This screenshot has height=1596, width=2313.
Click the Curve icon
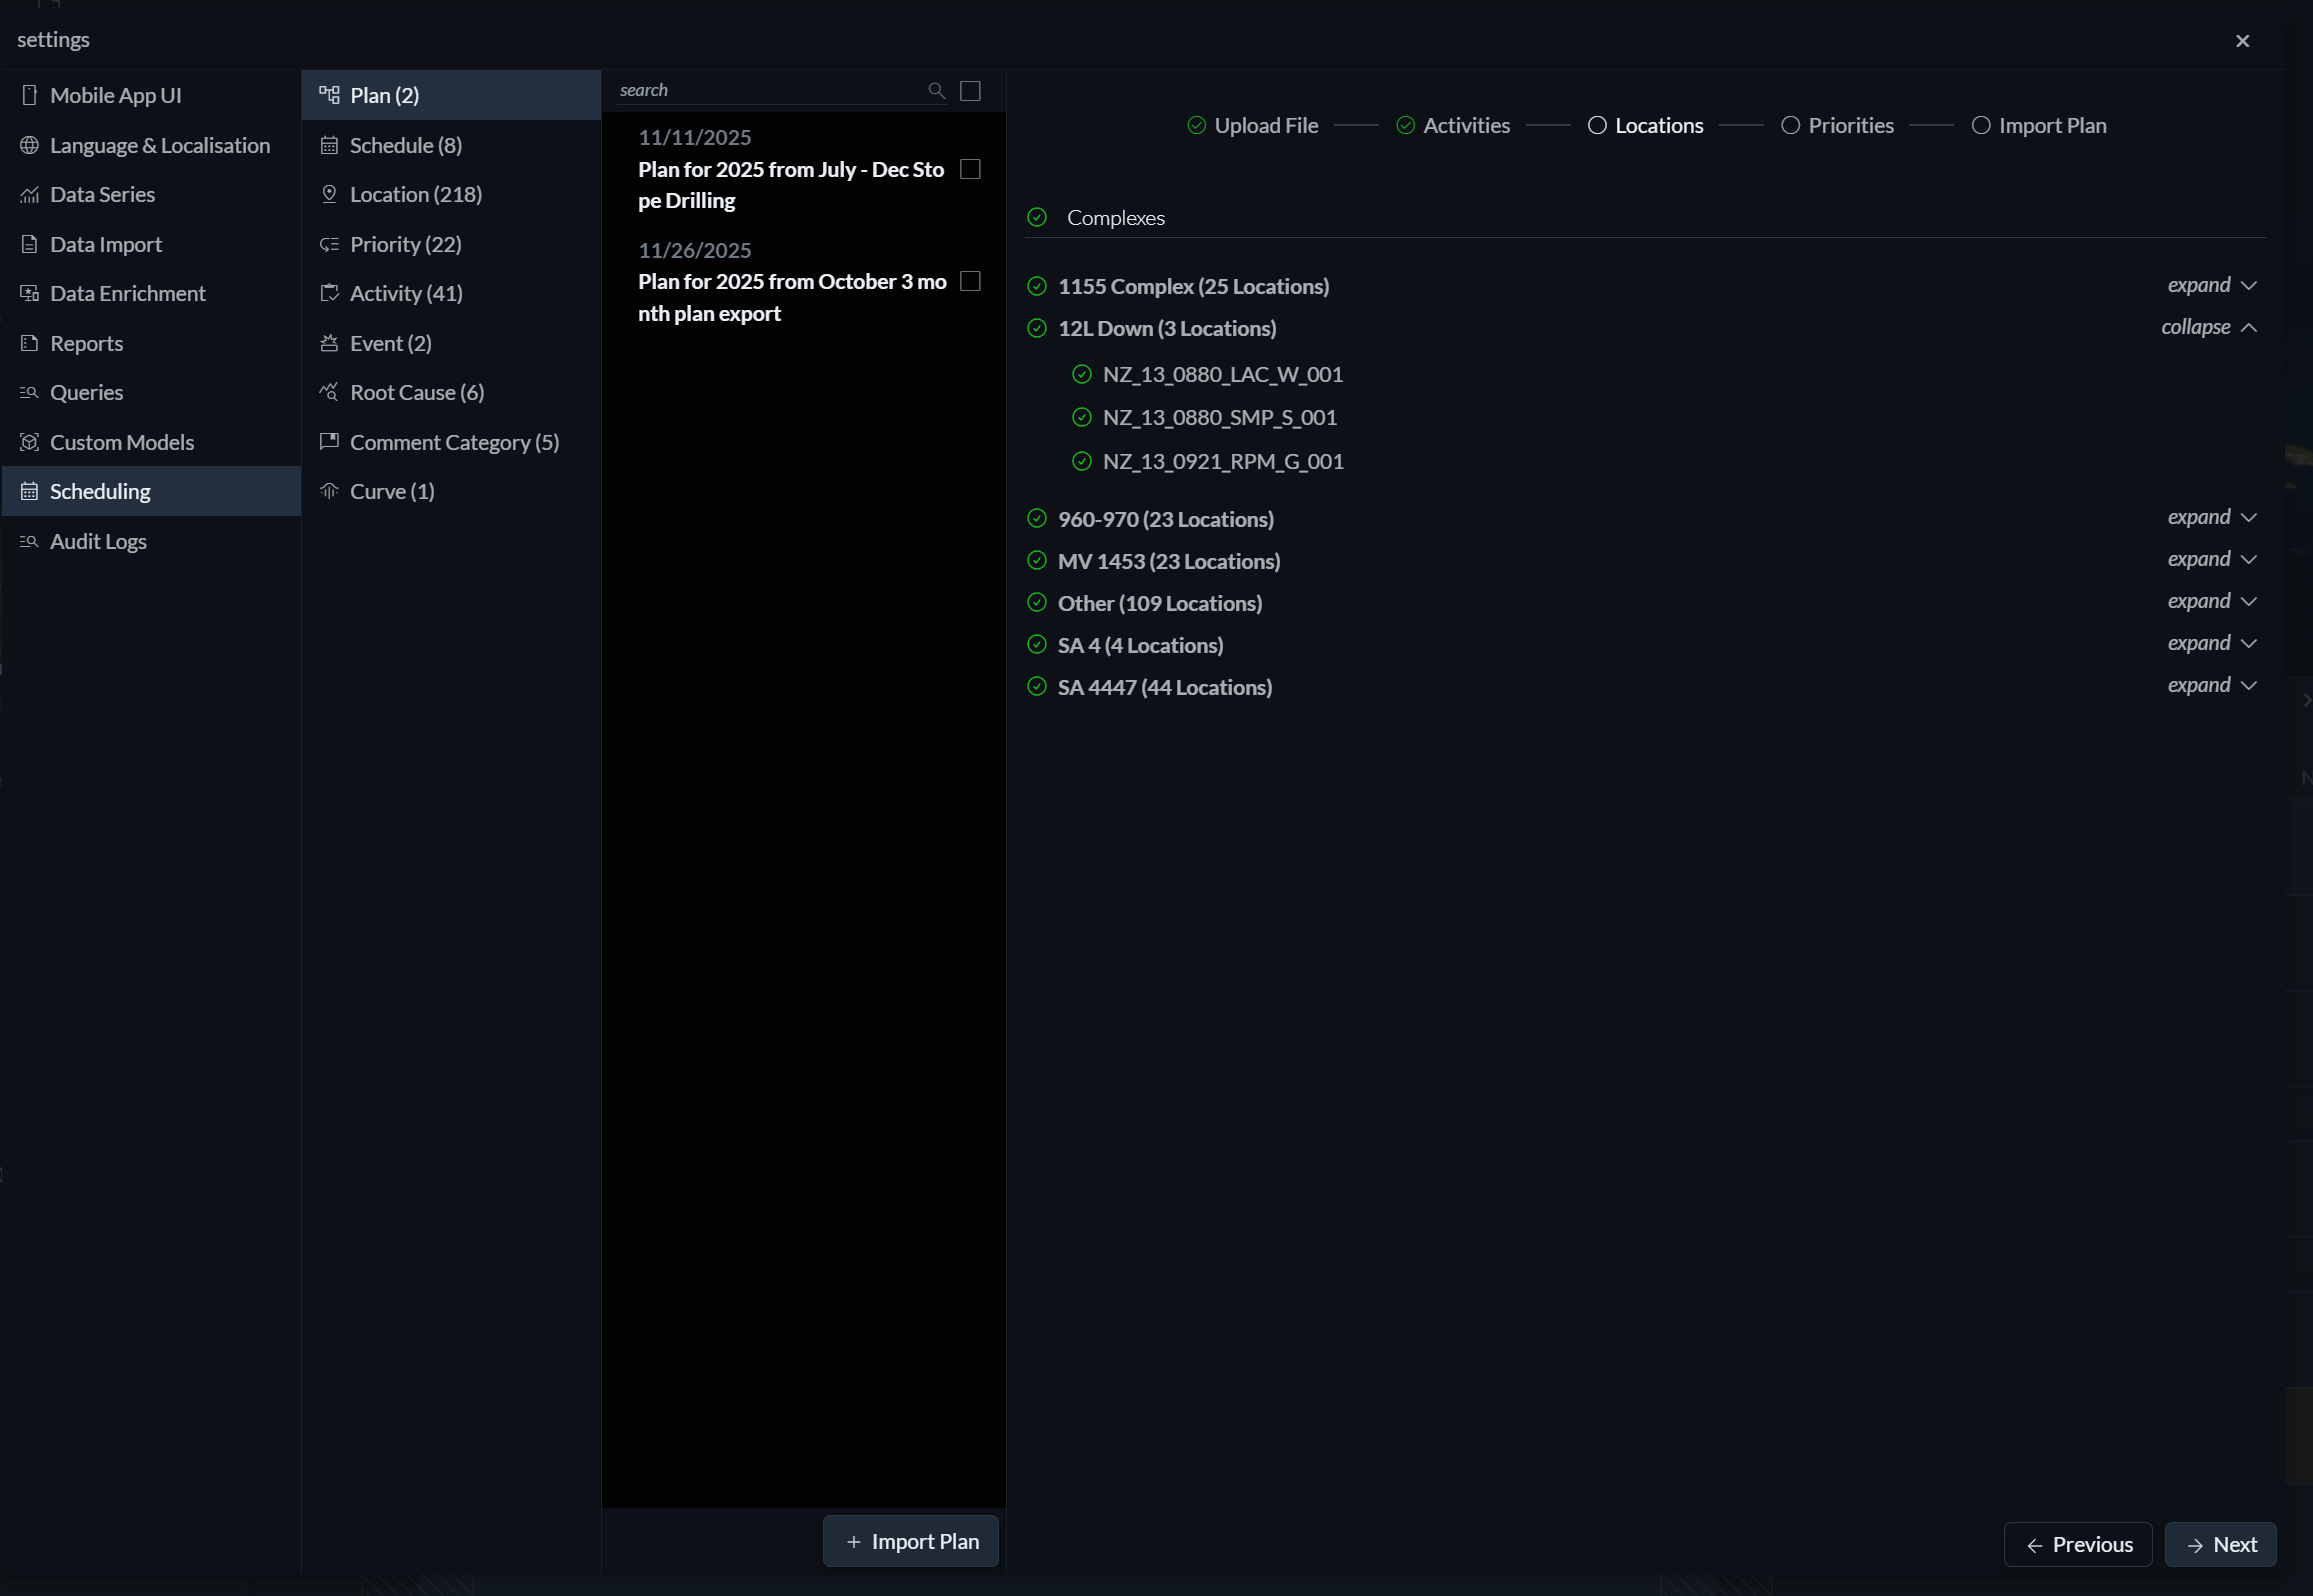pos(329,491)
